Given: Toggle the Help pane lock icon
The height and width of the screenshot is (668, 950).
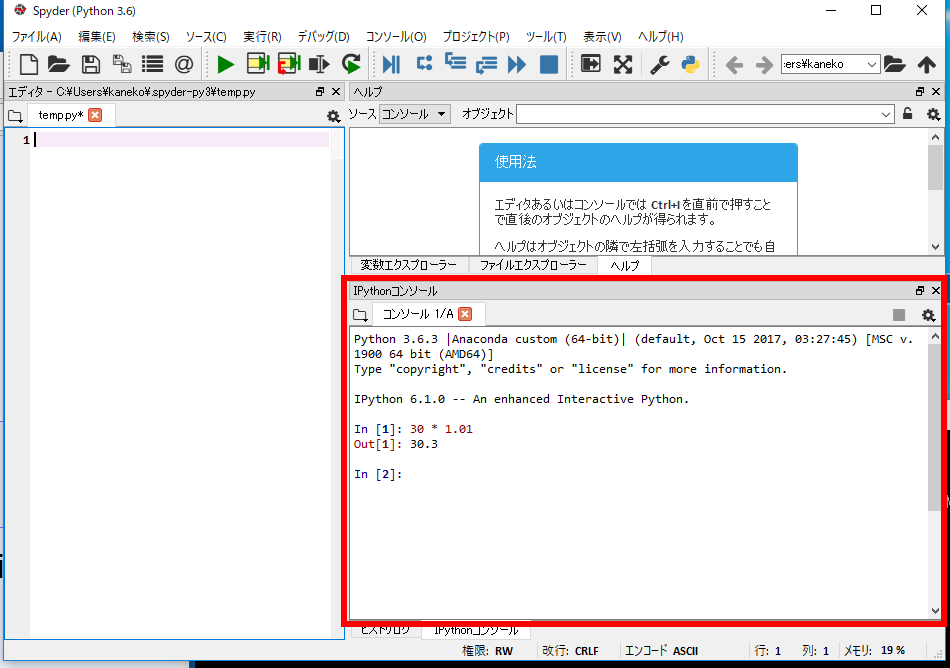Looking at the screenshot, I should pyautogui.click(x=908, y=113).
